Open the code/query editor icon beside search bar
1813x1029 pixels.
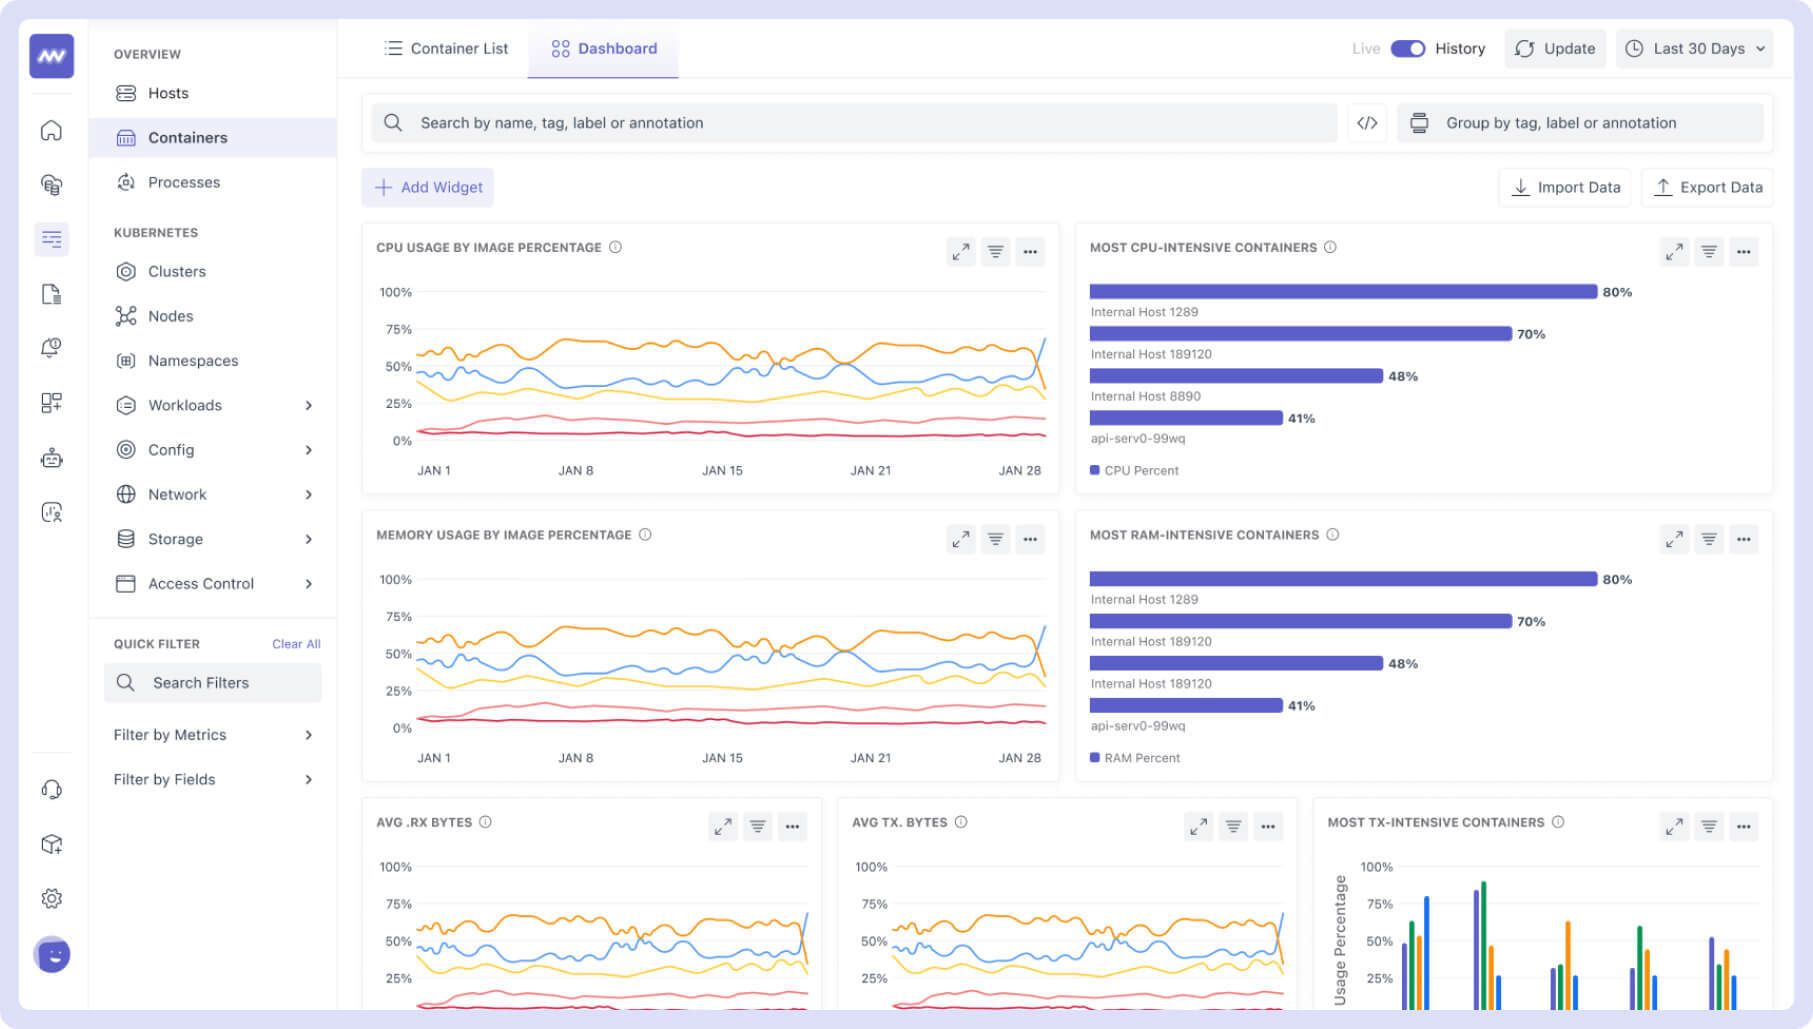click(x=1367, y=122)
